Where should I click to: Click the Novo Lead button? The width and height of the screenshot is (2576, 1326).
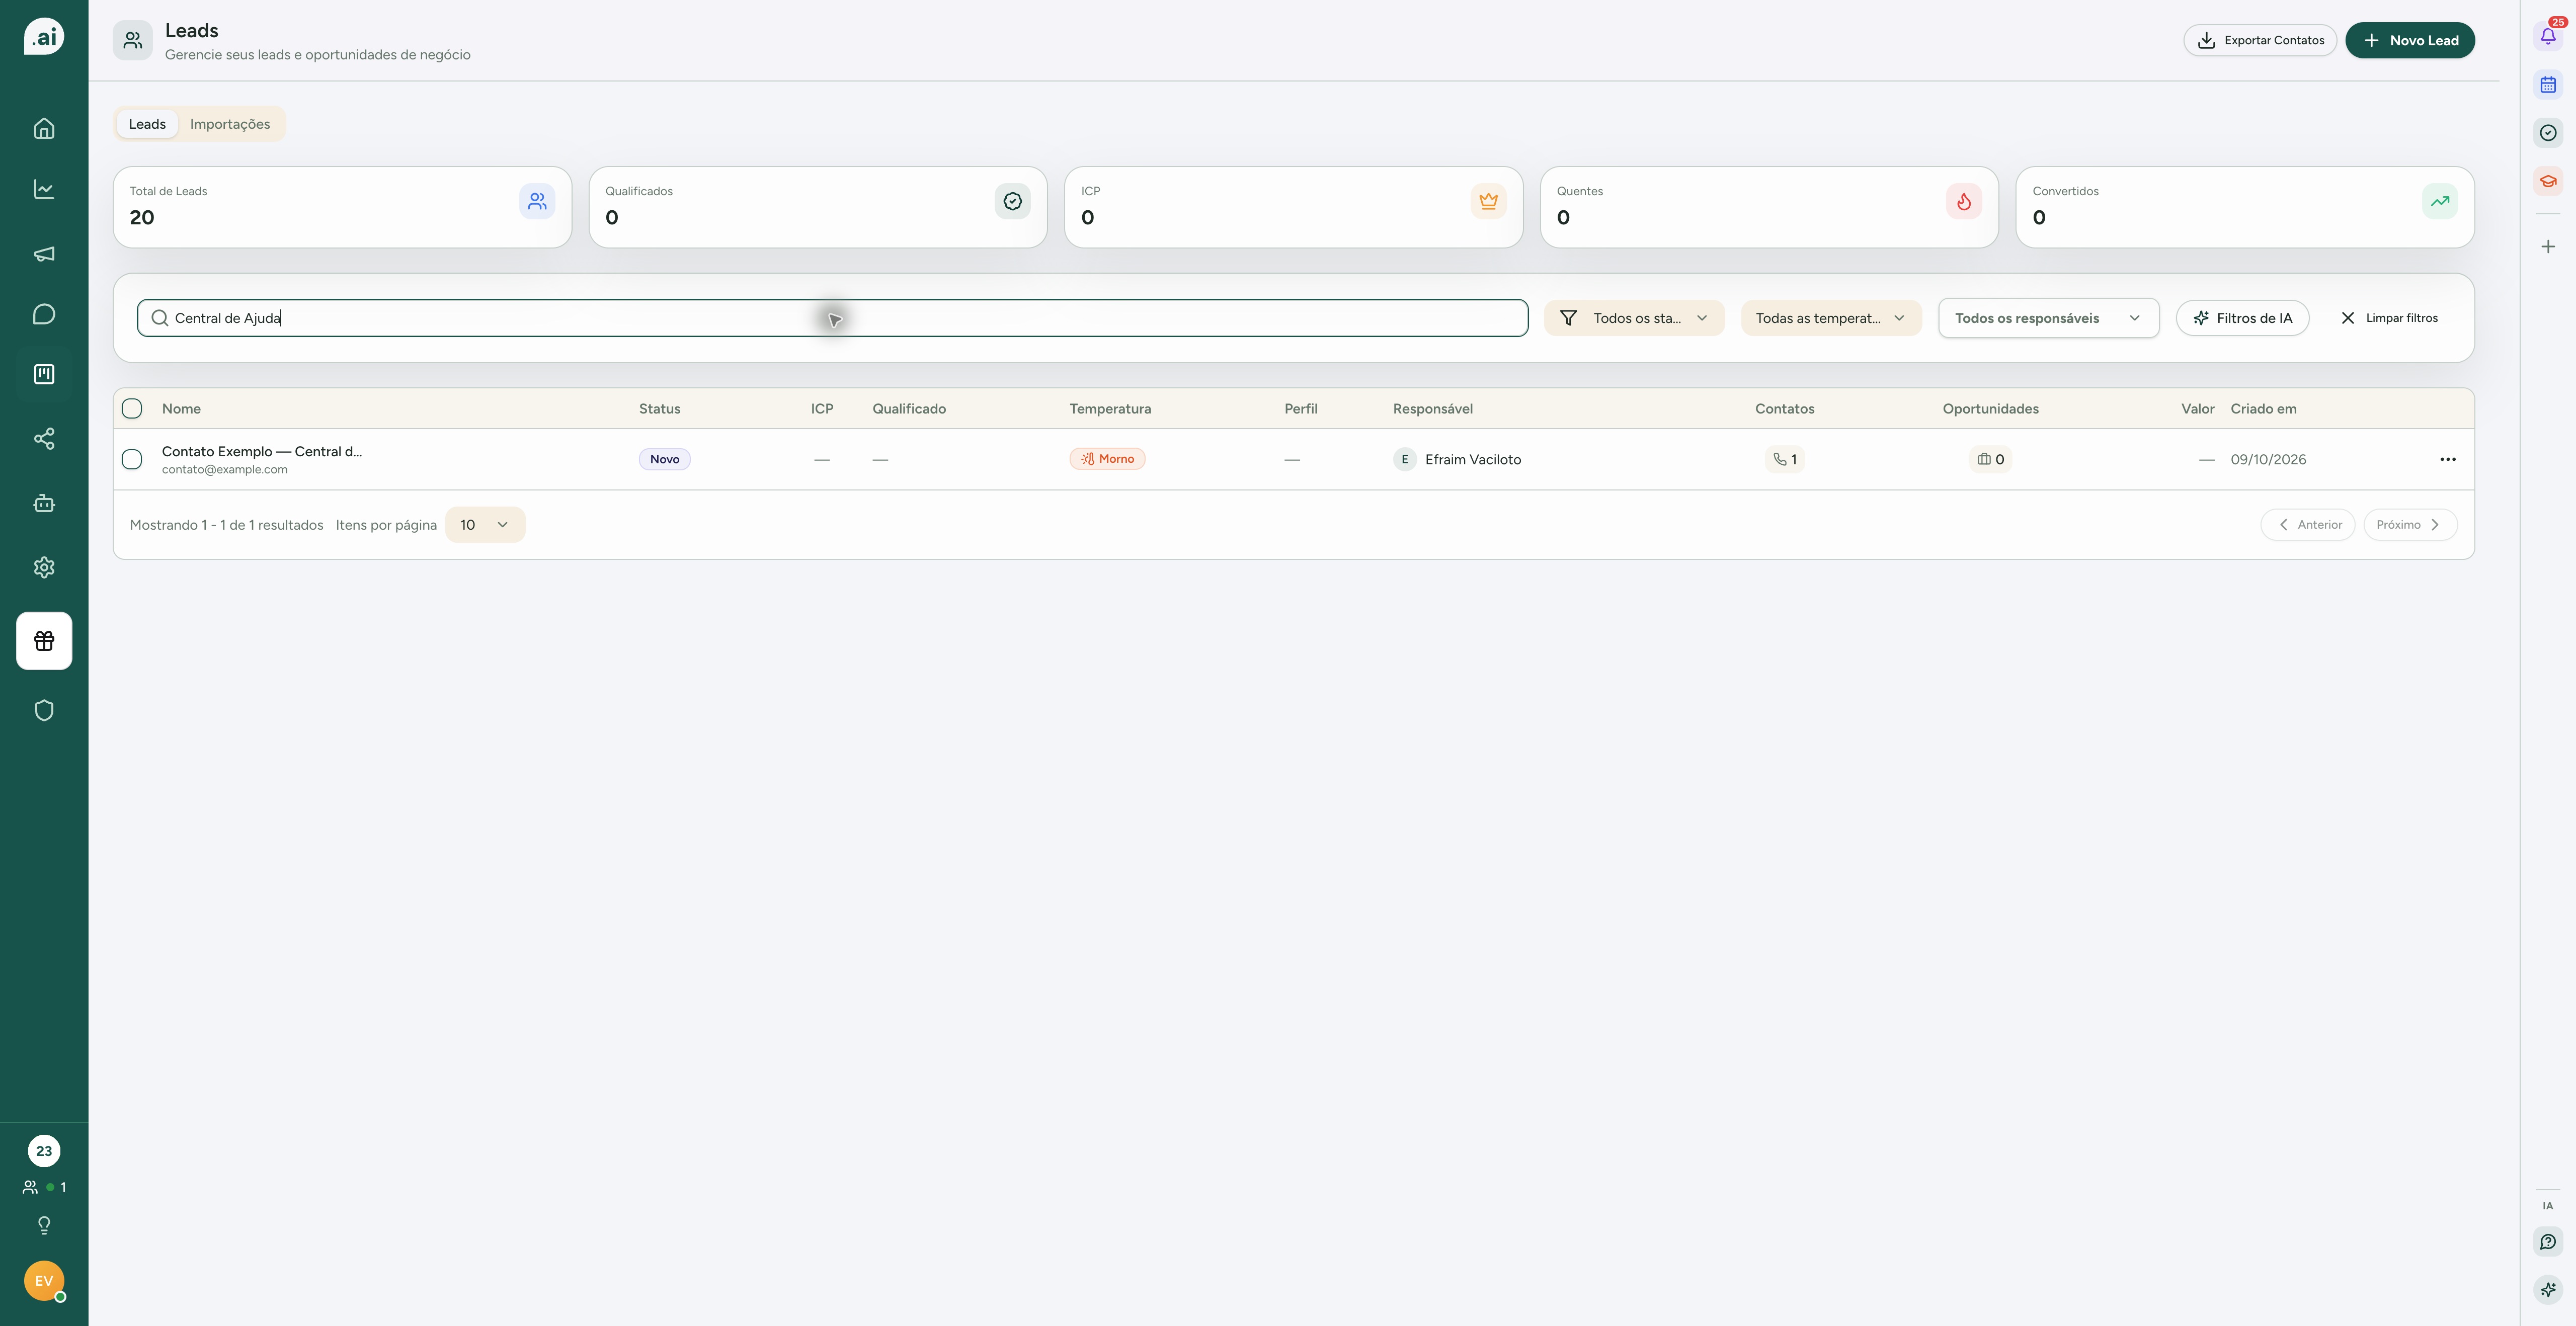pyautogui.click(x=2410, y=40)
